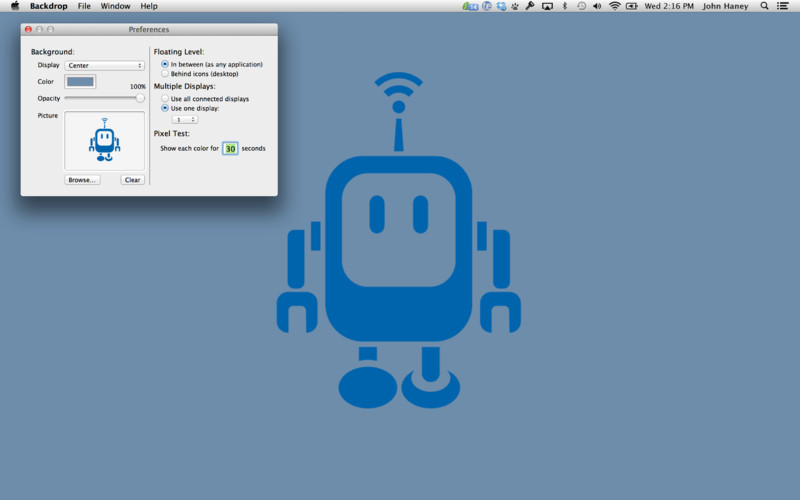Viewport: 800px width, 500px height.
Task: Select 'In between (as any application)' option
Action: coord(165,64)
